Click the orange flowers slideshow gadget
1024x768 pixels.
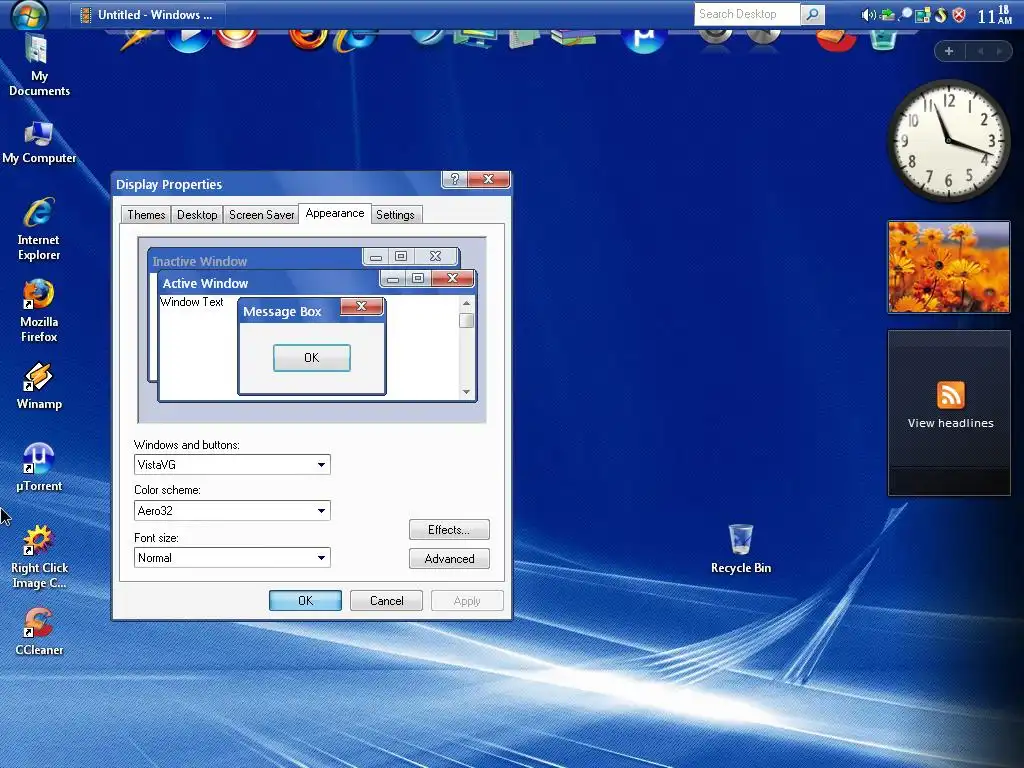tap(949, 266)
